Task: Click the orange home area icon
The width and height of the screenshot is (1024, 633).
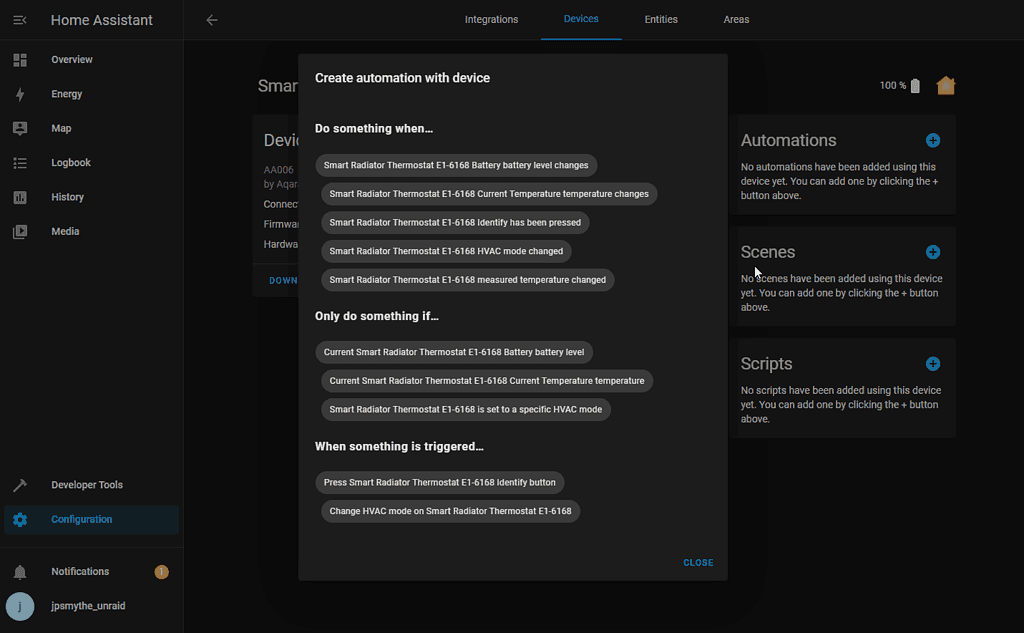Action: pyautogui.click(x=946, y=86)
